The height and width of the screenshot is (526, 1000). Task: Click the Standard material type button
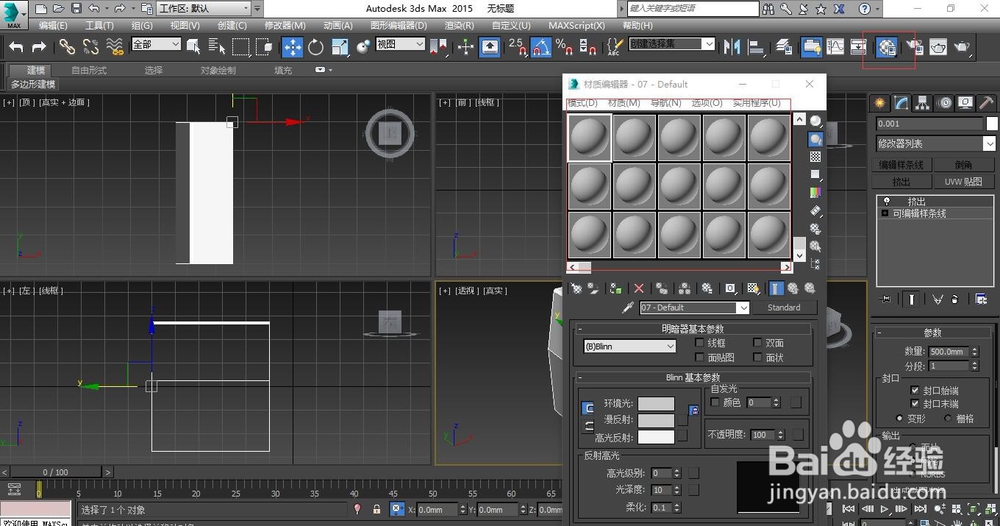click(784, 307)
